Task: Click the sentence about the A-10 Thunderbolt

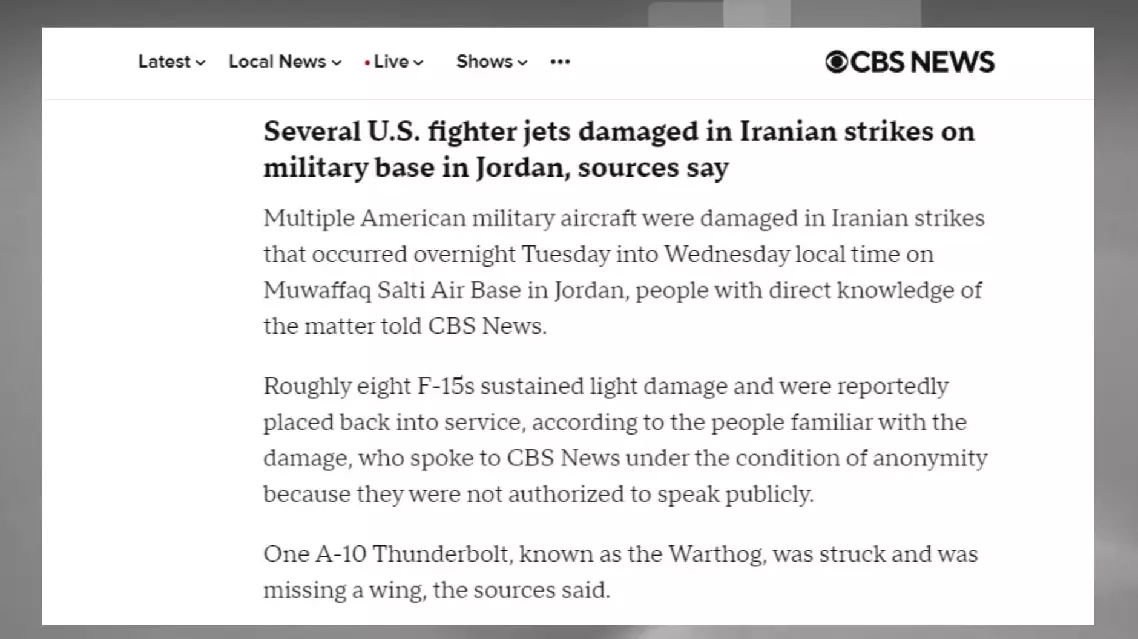Action: pyautogui.click(x=621, y=571)
